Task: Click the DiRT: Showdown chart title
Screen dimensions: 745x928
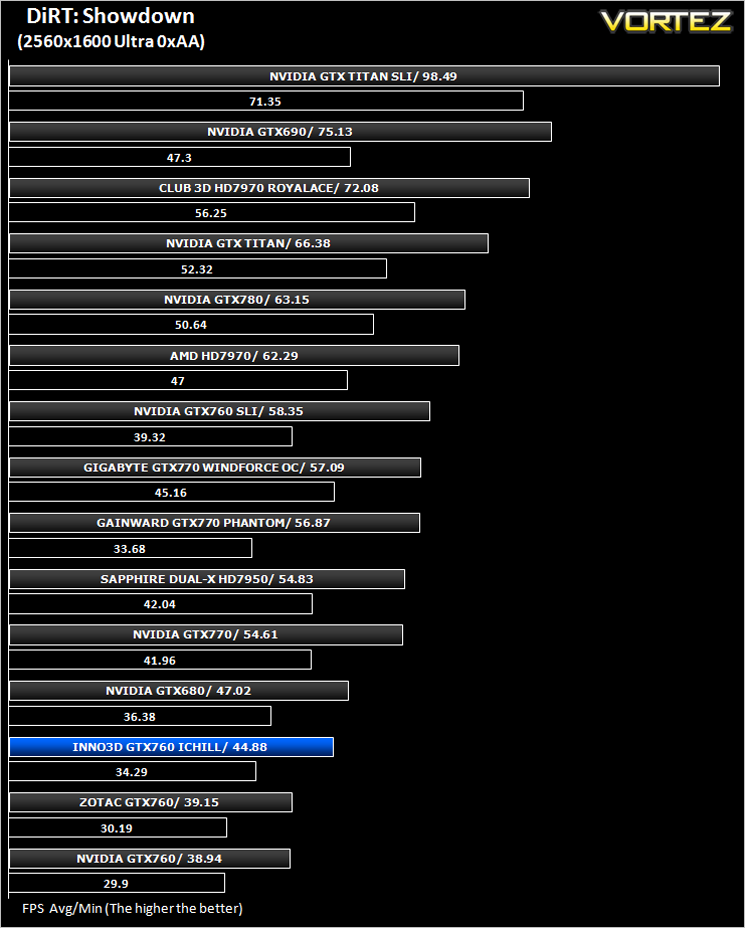Action: point(111,17)
